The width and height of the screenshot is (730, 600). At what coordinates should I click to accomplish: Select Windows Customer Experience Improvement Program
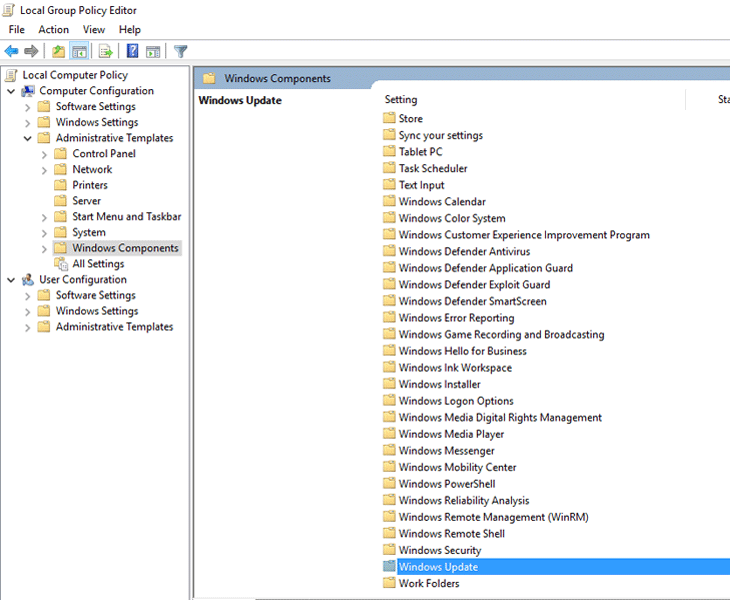(x=524, y=235)
